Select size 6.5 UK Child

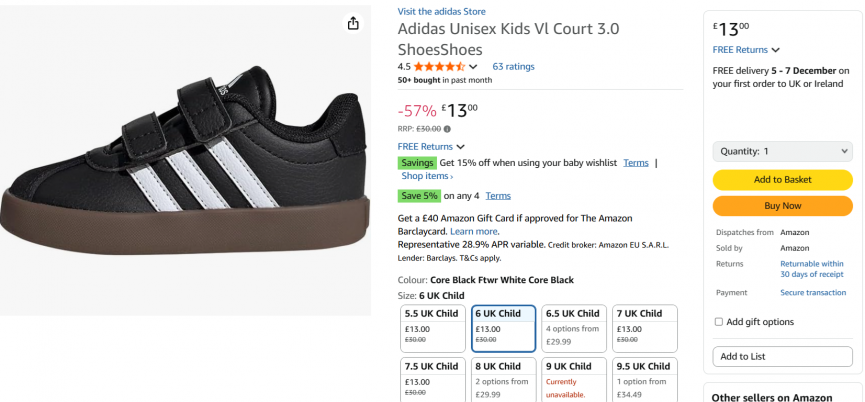pos(575,329)
